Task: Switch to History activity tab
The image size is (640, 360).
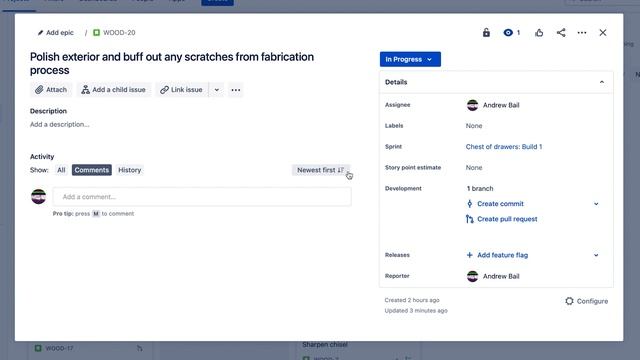Action: (129, 170)
